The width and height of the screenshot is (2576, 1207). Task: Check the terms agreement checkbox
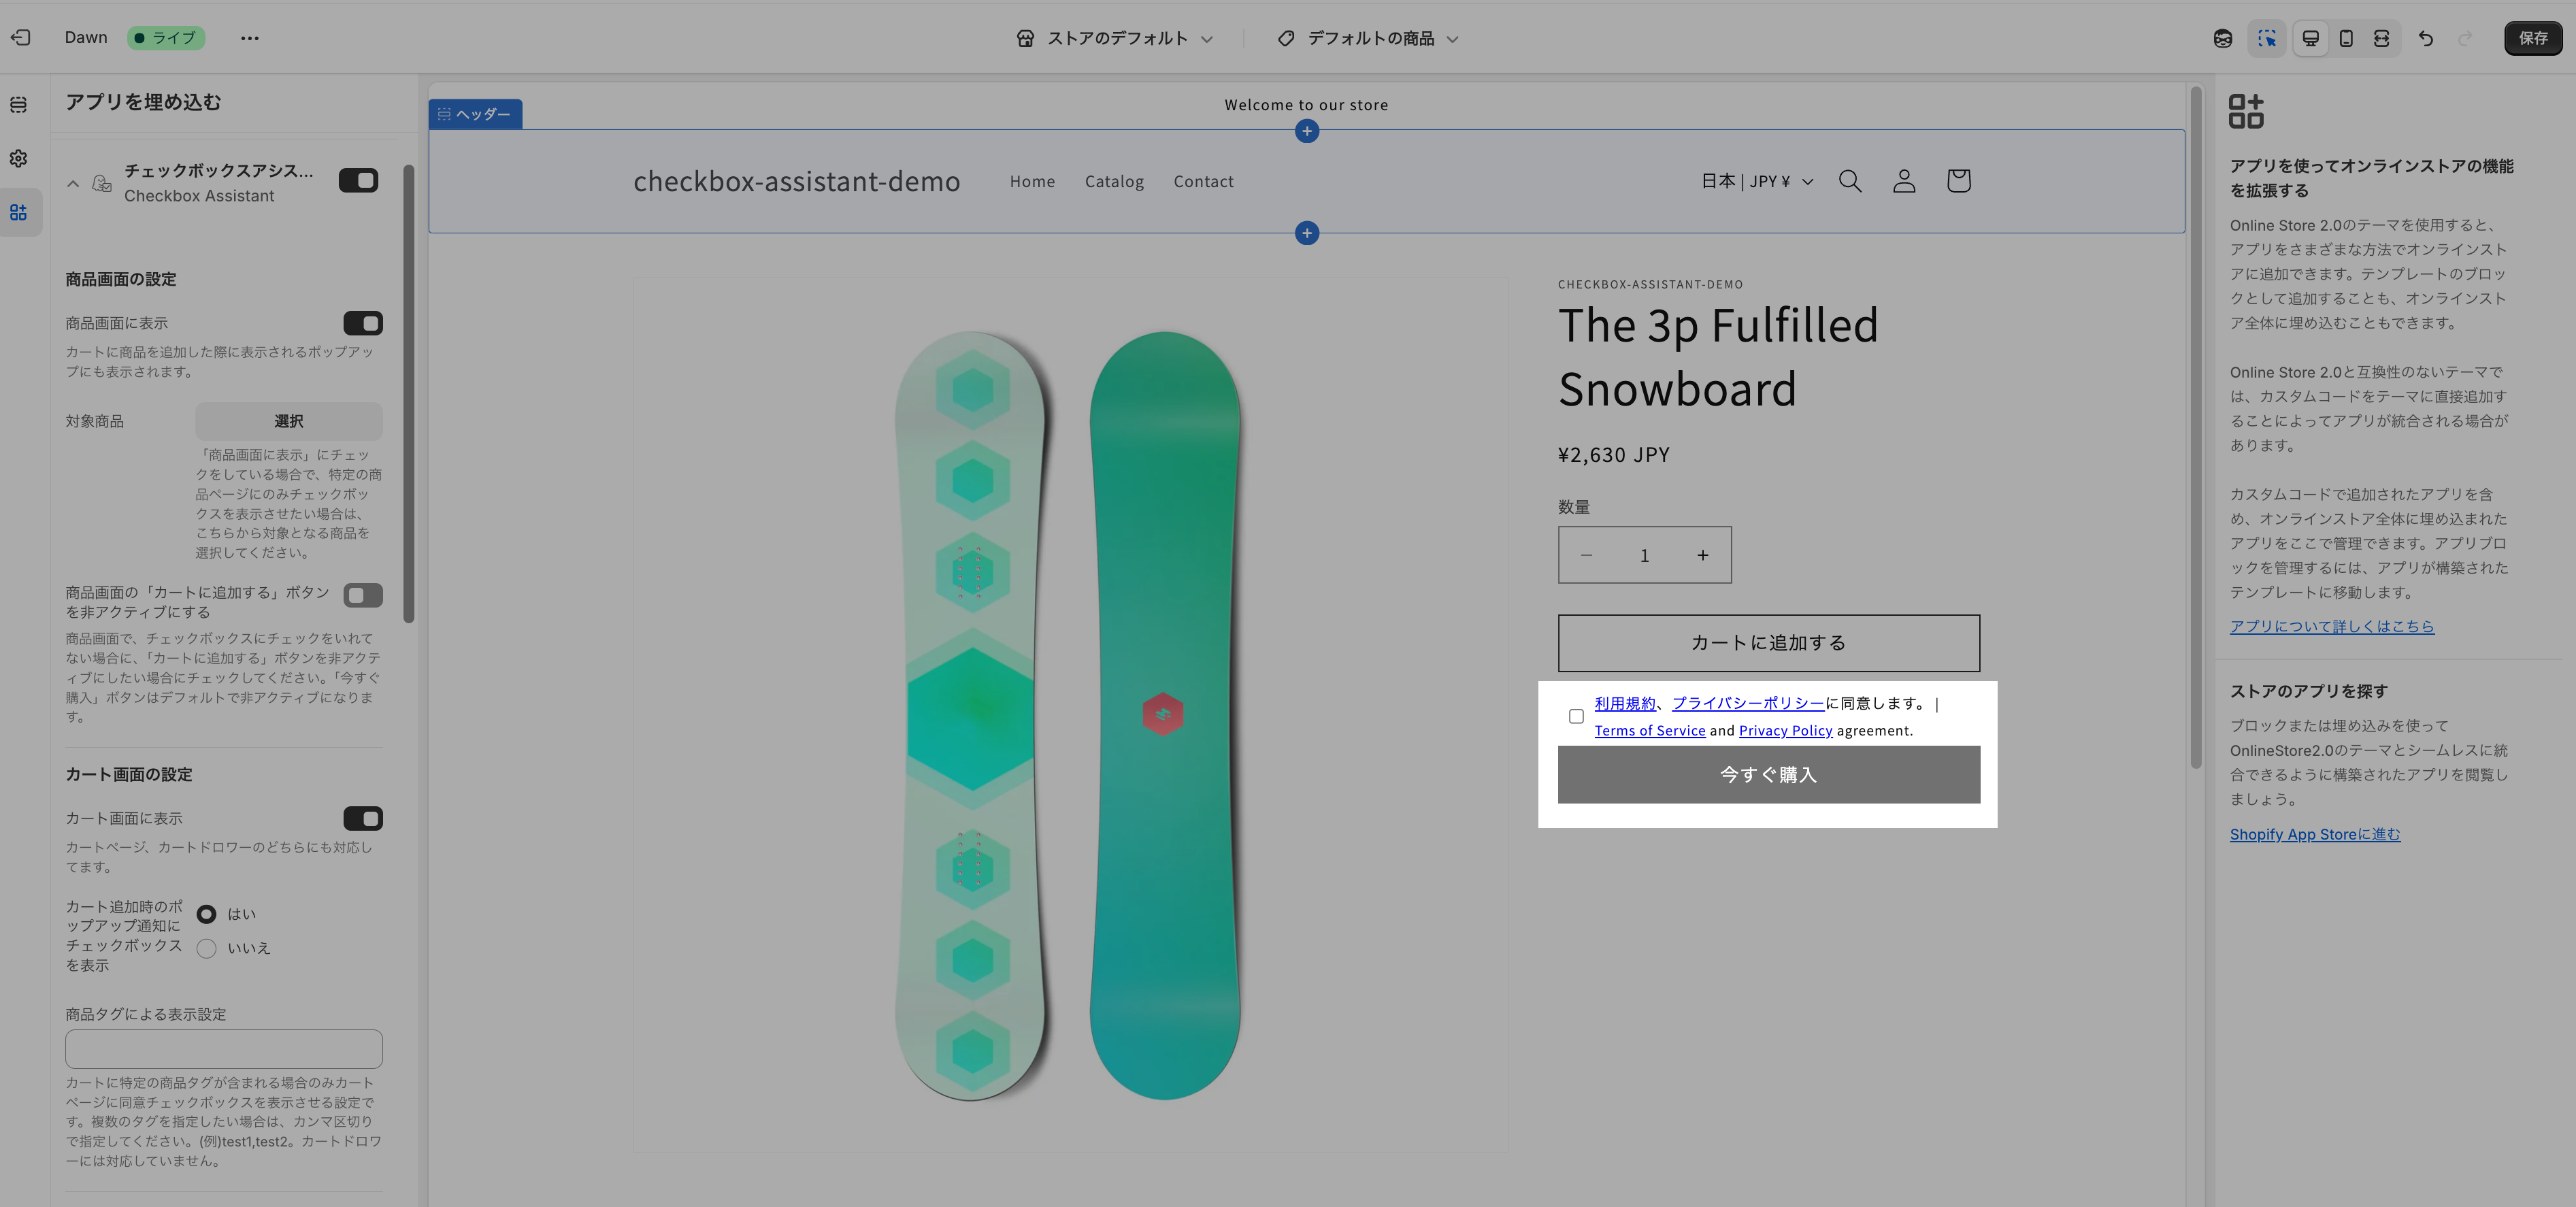pos(1576,716)
